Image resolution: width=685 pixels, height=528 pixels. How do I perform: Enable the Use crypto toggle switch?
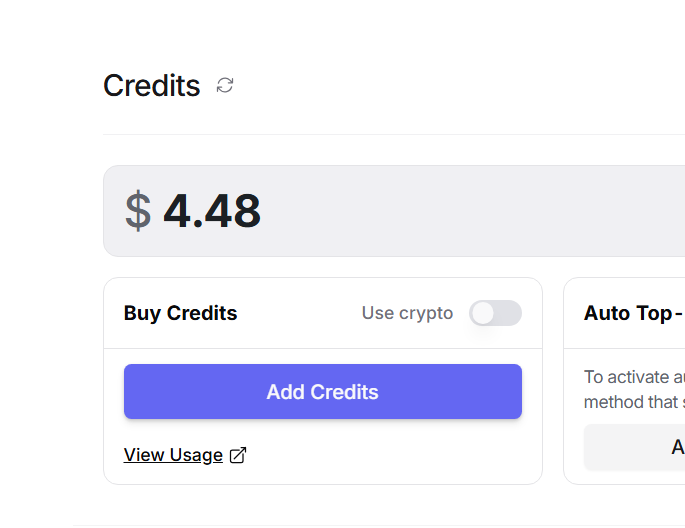click(495, 313)
